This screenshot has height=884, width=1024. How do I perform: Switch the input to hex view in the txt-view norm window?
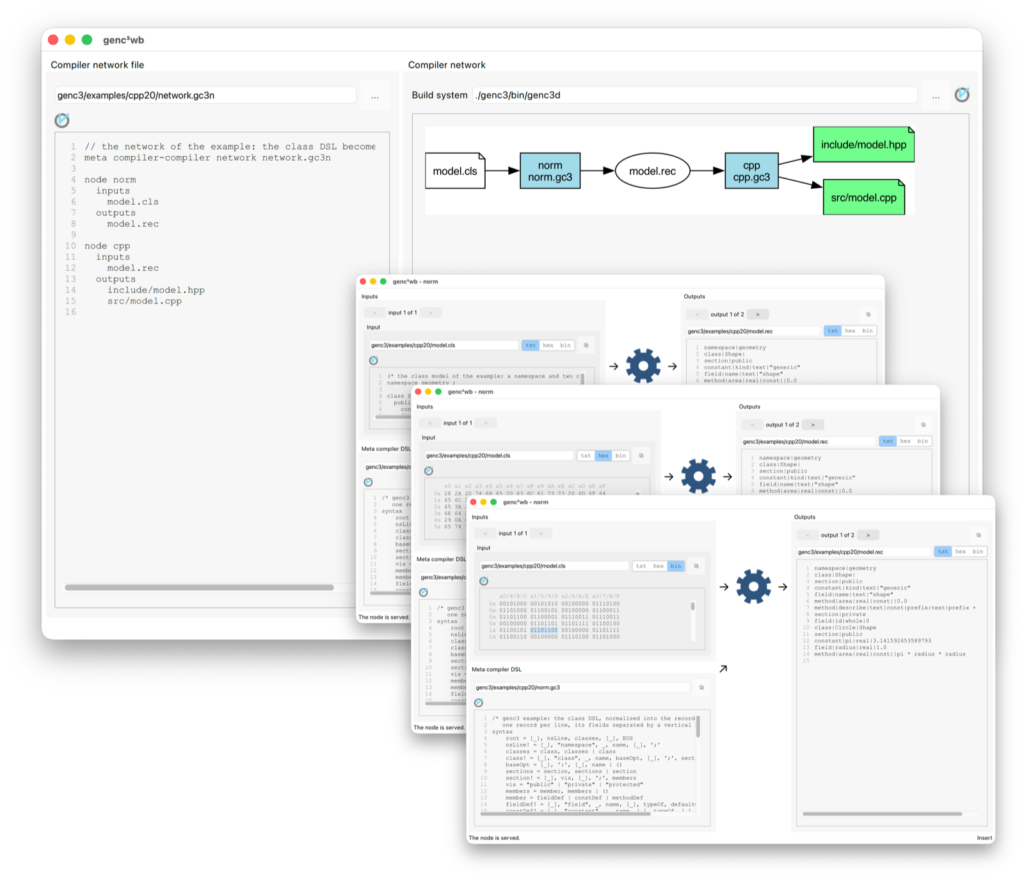pos(548,345)
